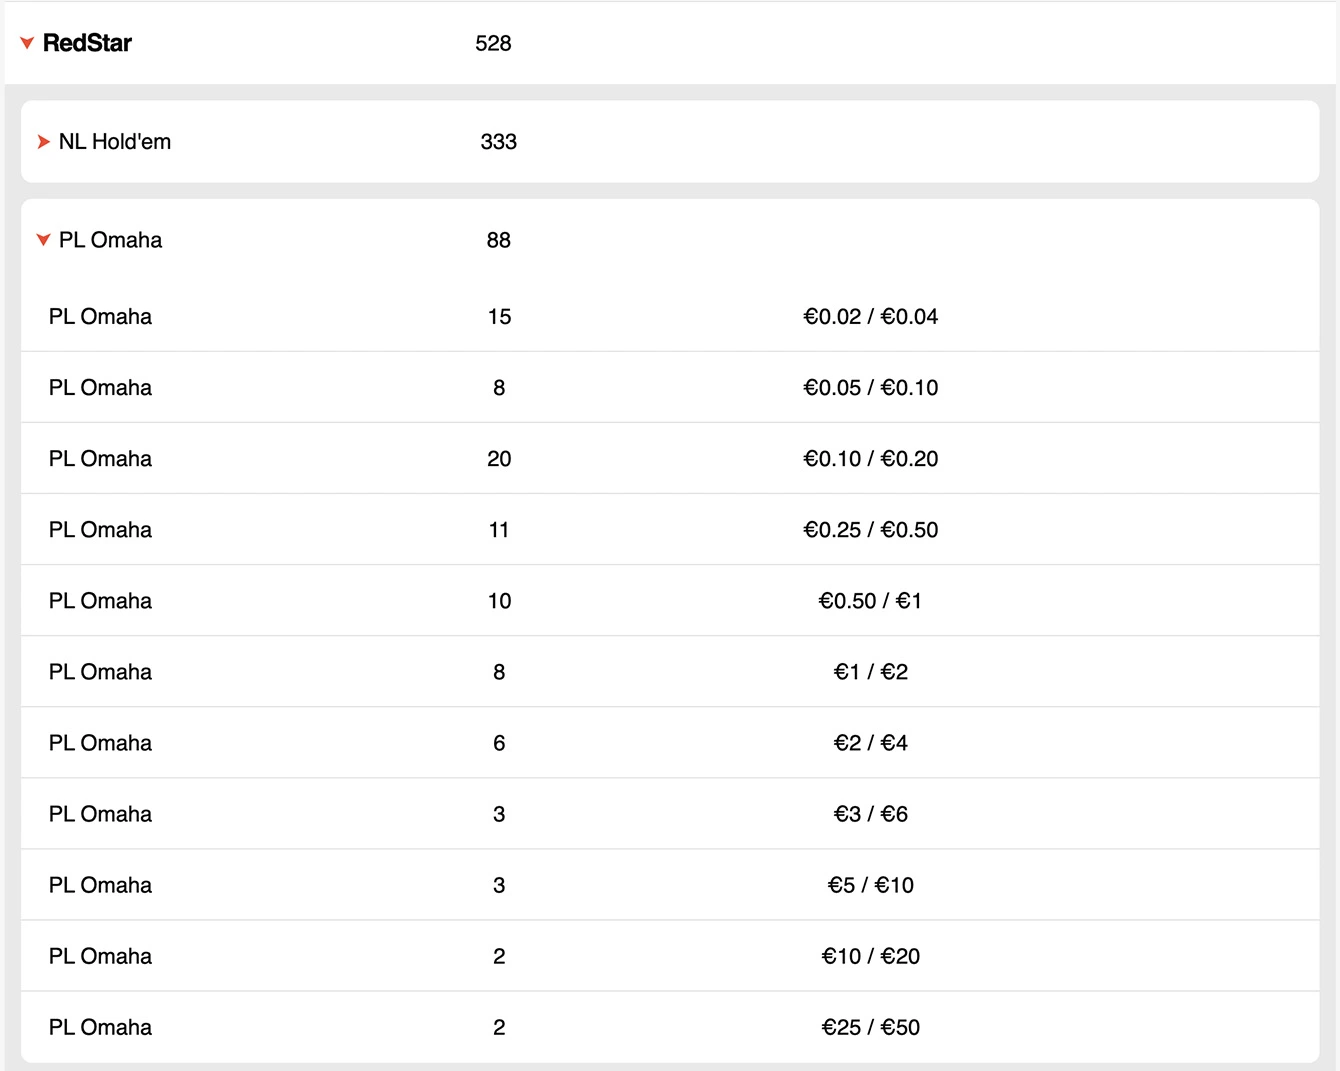
Task: Open the €2 / €4 stakes entry
Action: [x=870, y=743]
